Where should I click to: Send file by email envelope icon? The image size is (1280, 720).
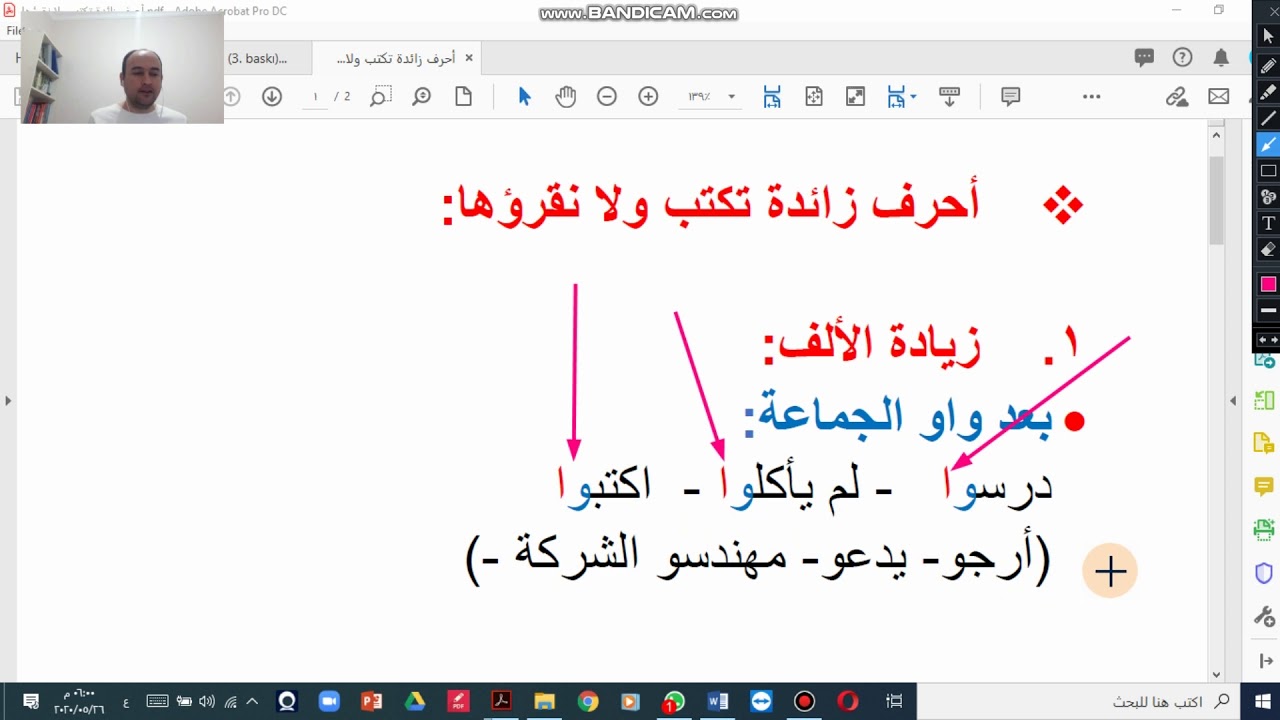tap(1219, 97)
